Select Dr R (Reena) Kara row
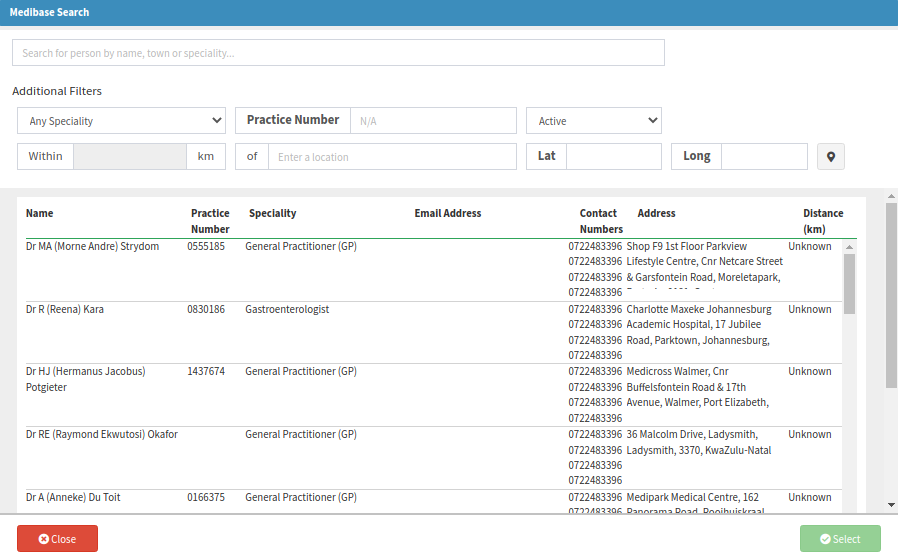The height and width of the screenshot is (558, 898). pos(65,310)
